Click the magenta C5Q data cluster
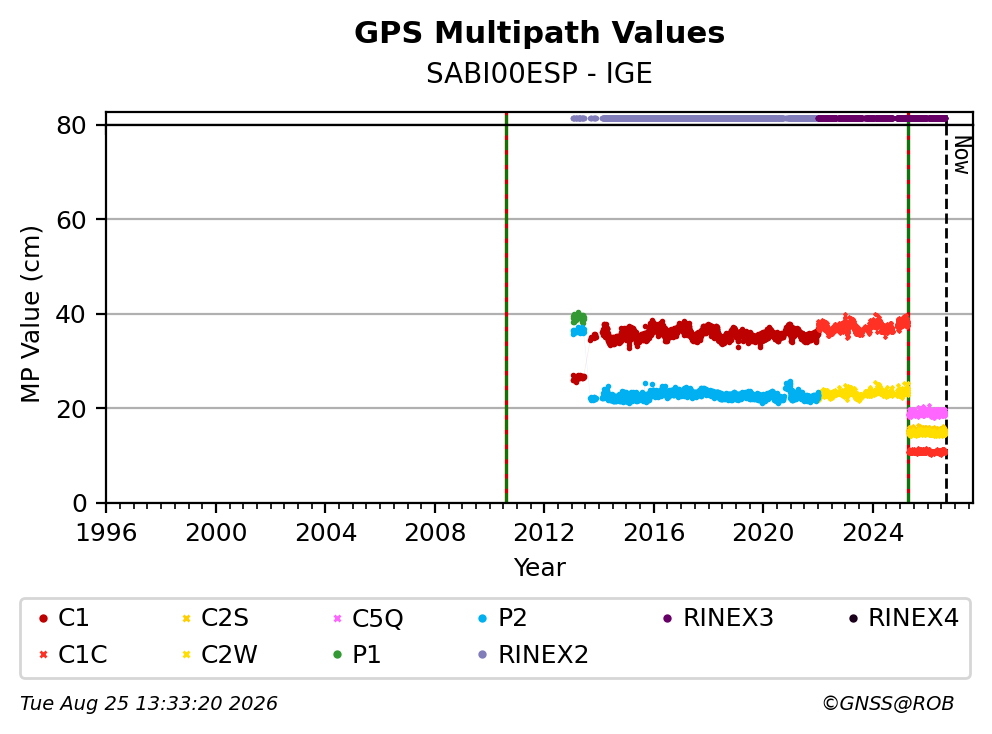 [927, 413]
